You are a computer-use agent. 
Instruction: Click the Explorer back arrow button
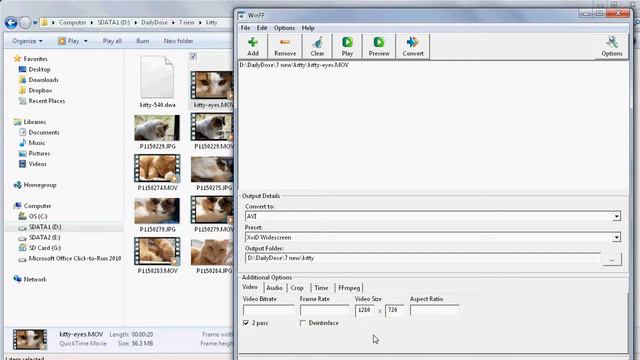(11, 22)
